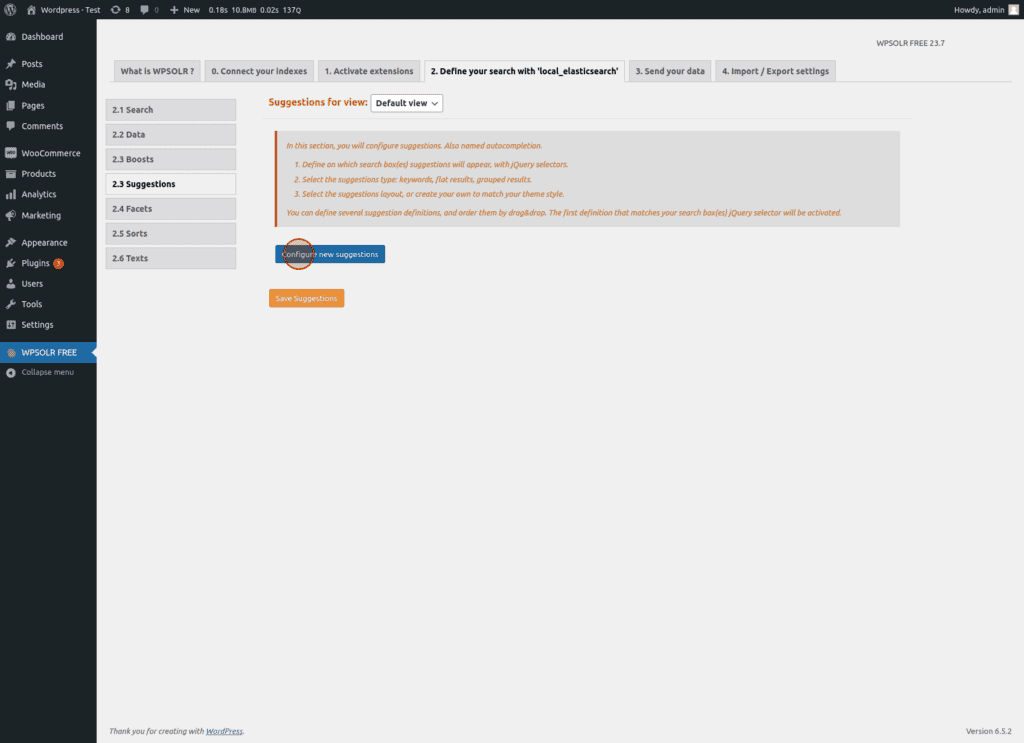
Task: Click the Appearance paintbrush icon
Action: [10, 242]
